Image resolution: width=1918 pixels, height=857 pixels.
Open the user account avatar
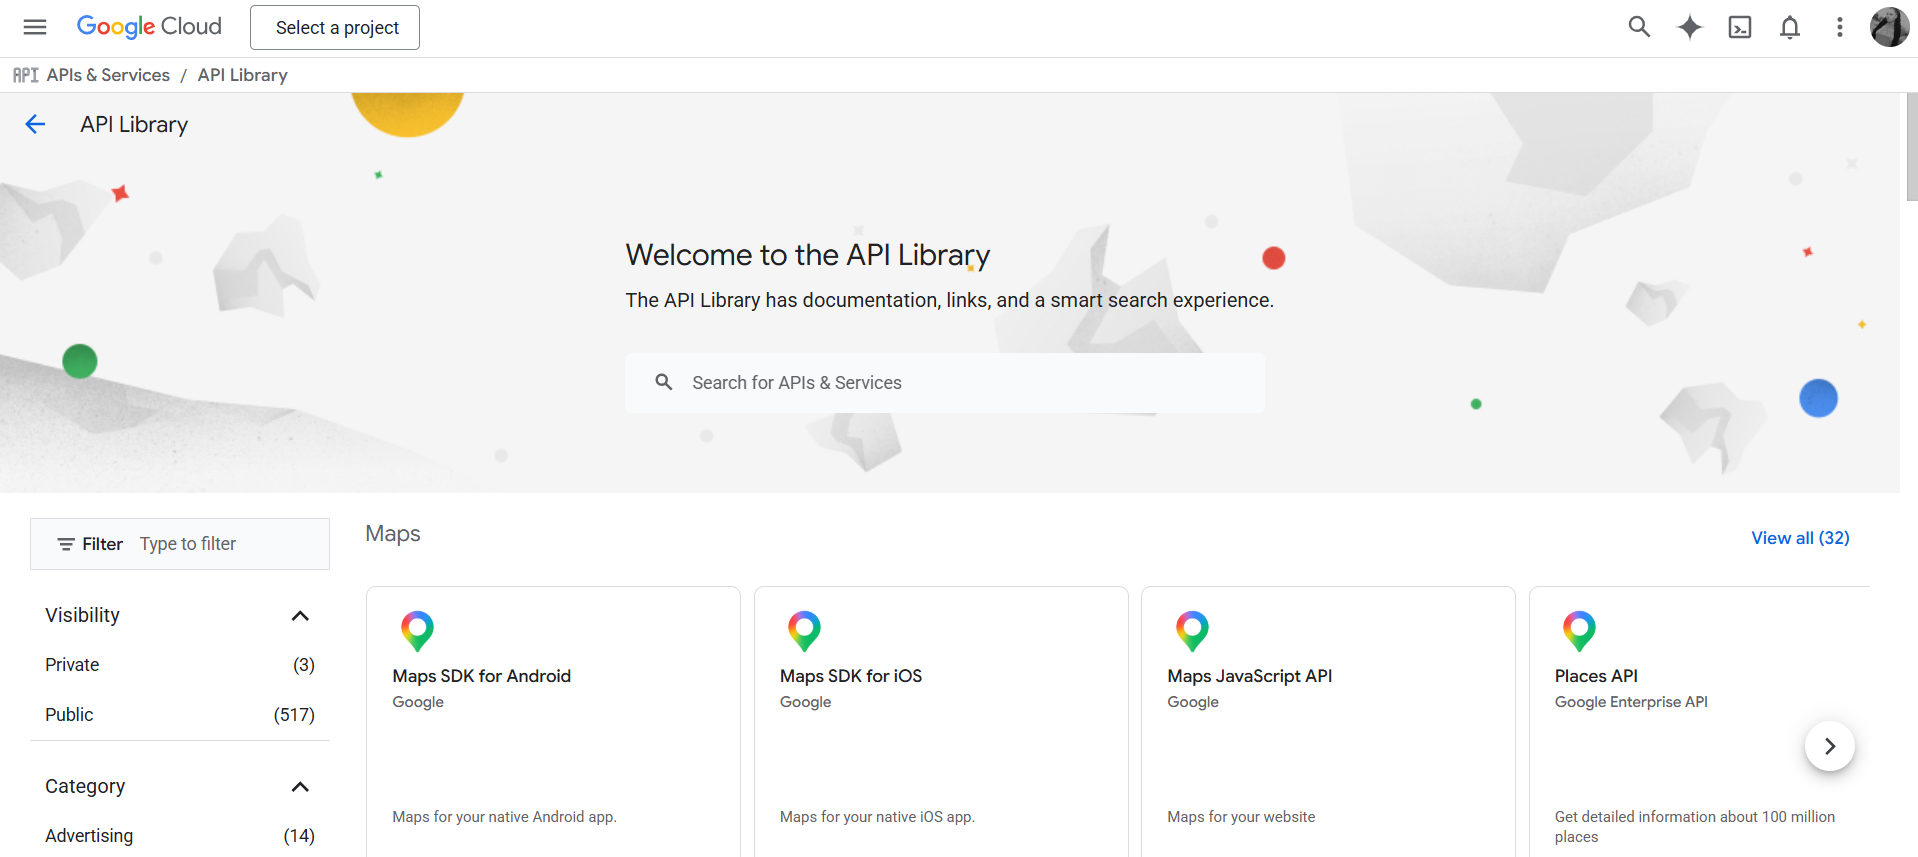click(1889, 27)
